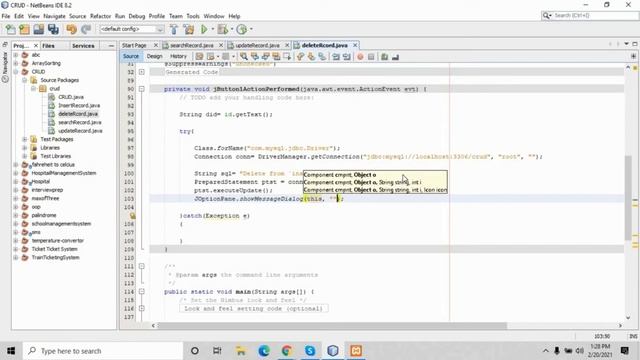Open the Debug Project dropdown arrow
Viewport: 640px width, 360px height.
pos(231,29)
